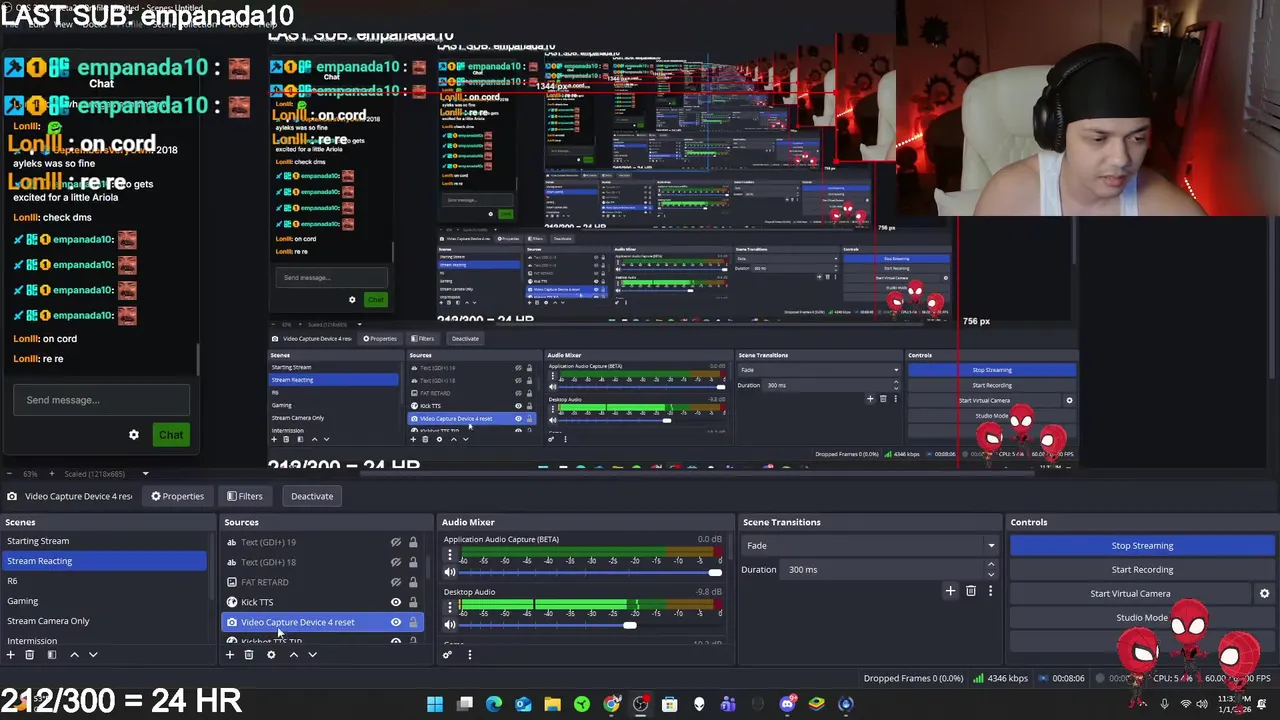Unlock the Text (GDI+) 18 source
Screen dimensions: 1280x720
[413, 562]
